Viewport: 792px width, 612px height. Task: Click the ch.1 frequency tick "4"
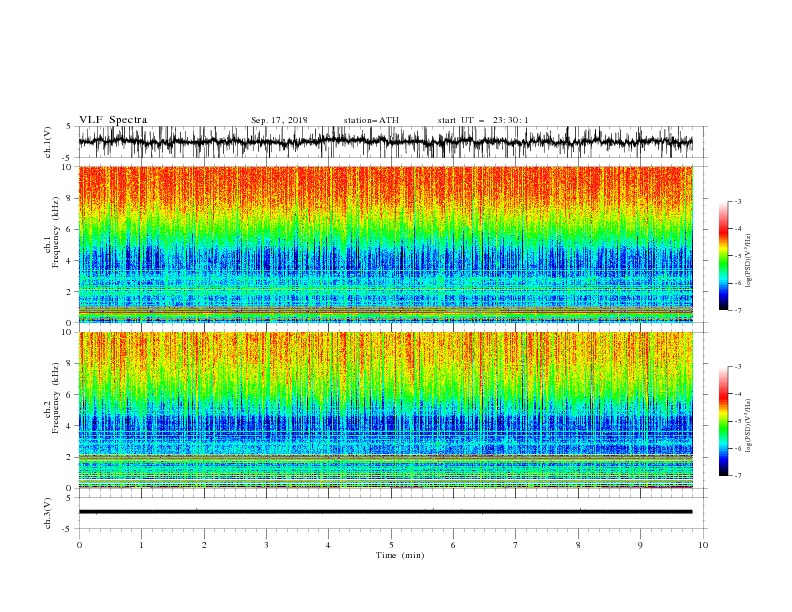pos(71,261)
